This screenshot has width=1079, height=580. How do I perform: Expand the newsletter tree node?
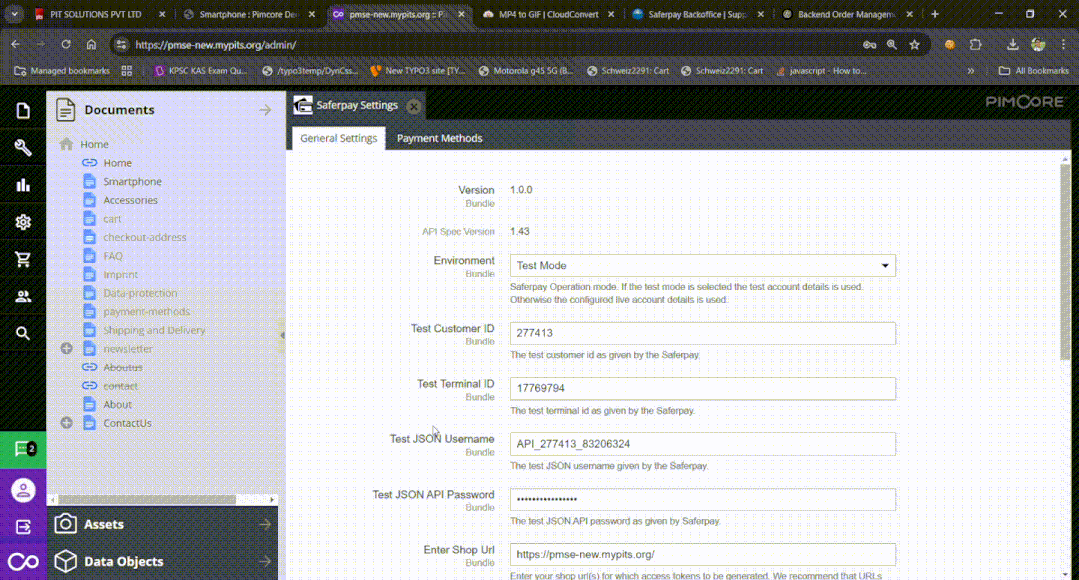pos(67,349)
